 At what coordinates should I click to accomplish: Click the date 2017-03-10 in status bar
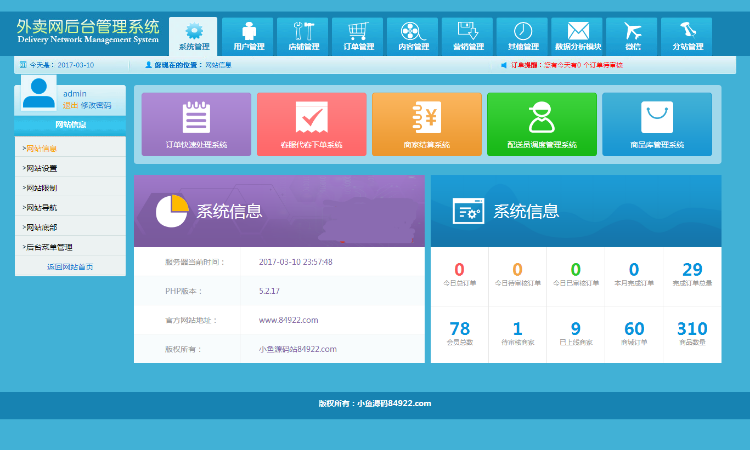[x=76, y=65]
